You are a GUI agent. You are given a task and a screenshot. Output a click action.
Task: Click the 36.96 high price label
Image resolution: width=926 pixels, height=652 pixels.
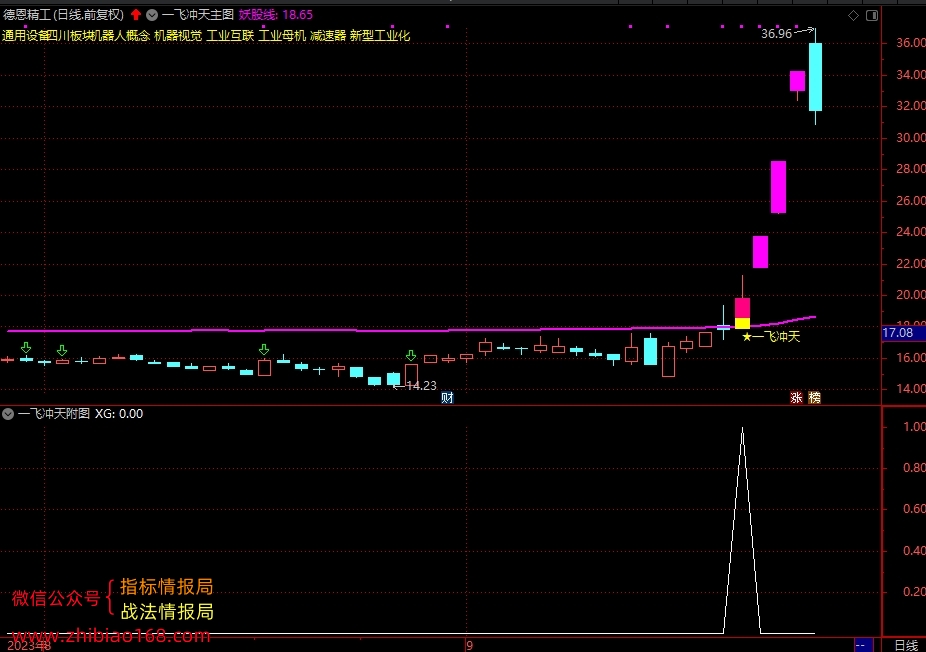(x=776, y=34)
